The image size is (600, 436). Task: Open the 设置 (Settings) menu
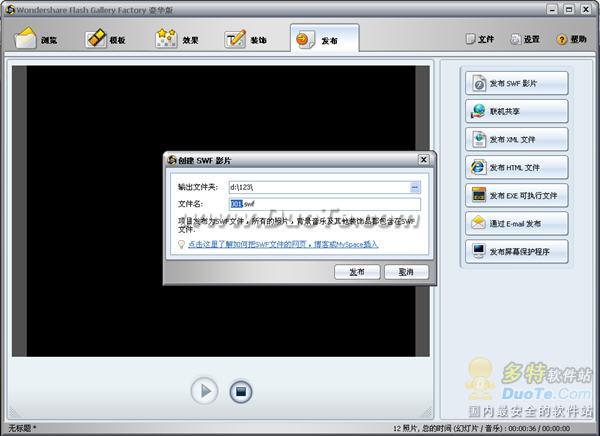525,39
